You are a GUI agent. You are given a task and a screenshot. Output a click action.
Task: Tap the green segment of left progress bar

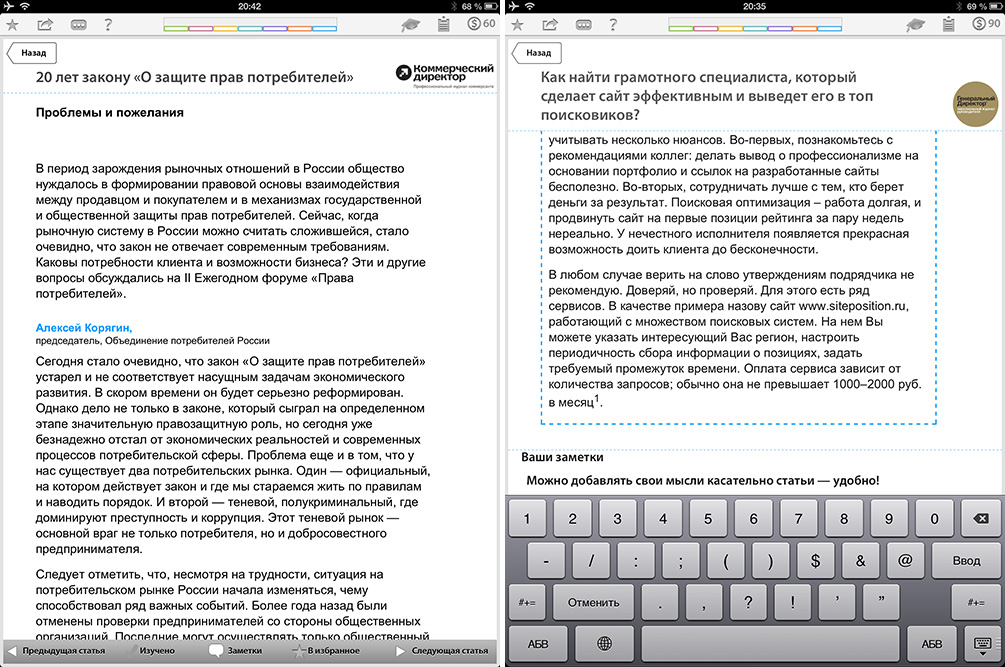[176, 28]
